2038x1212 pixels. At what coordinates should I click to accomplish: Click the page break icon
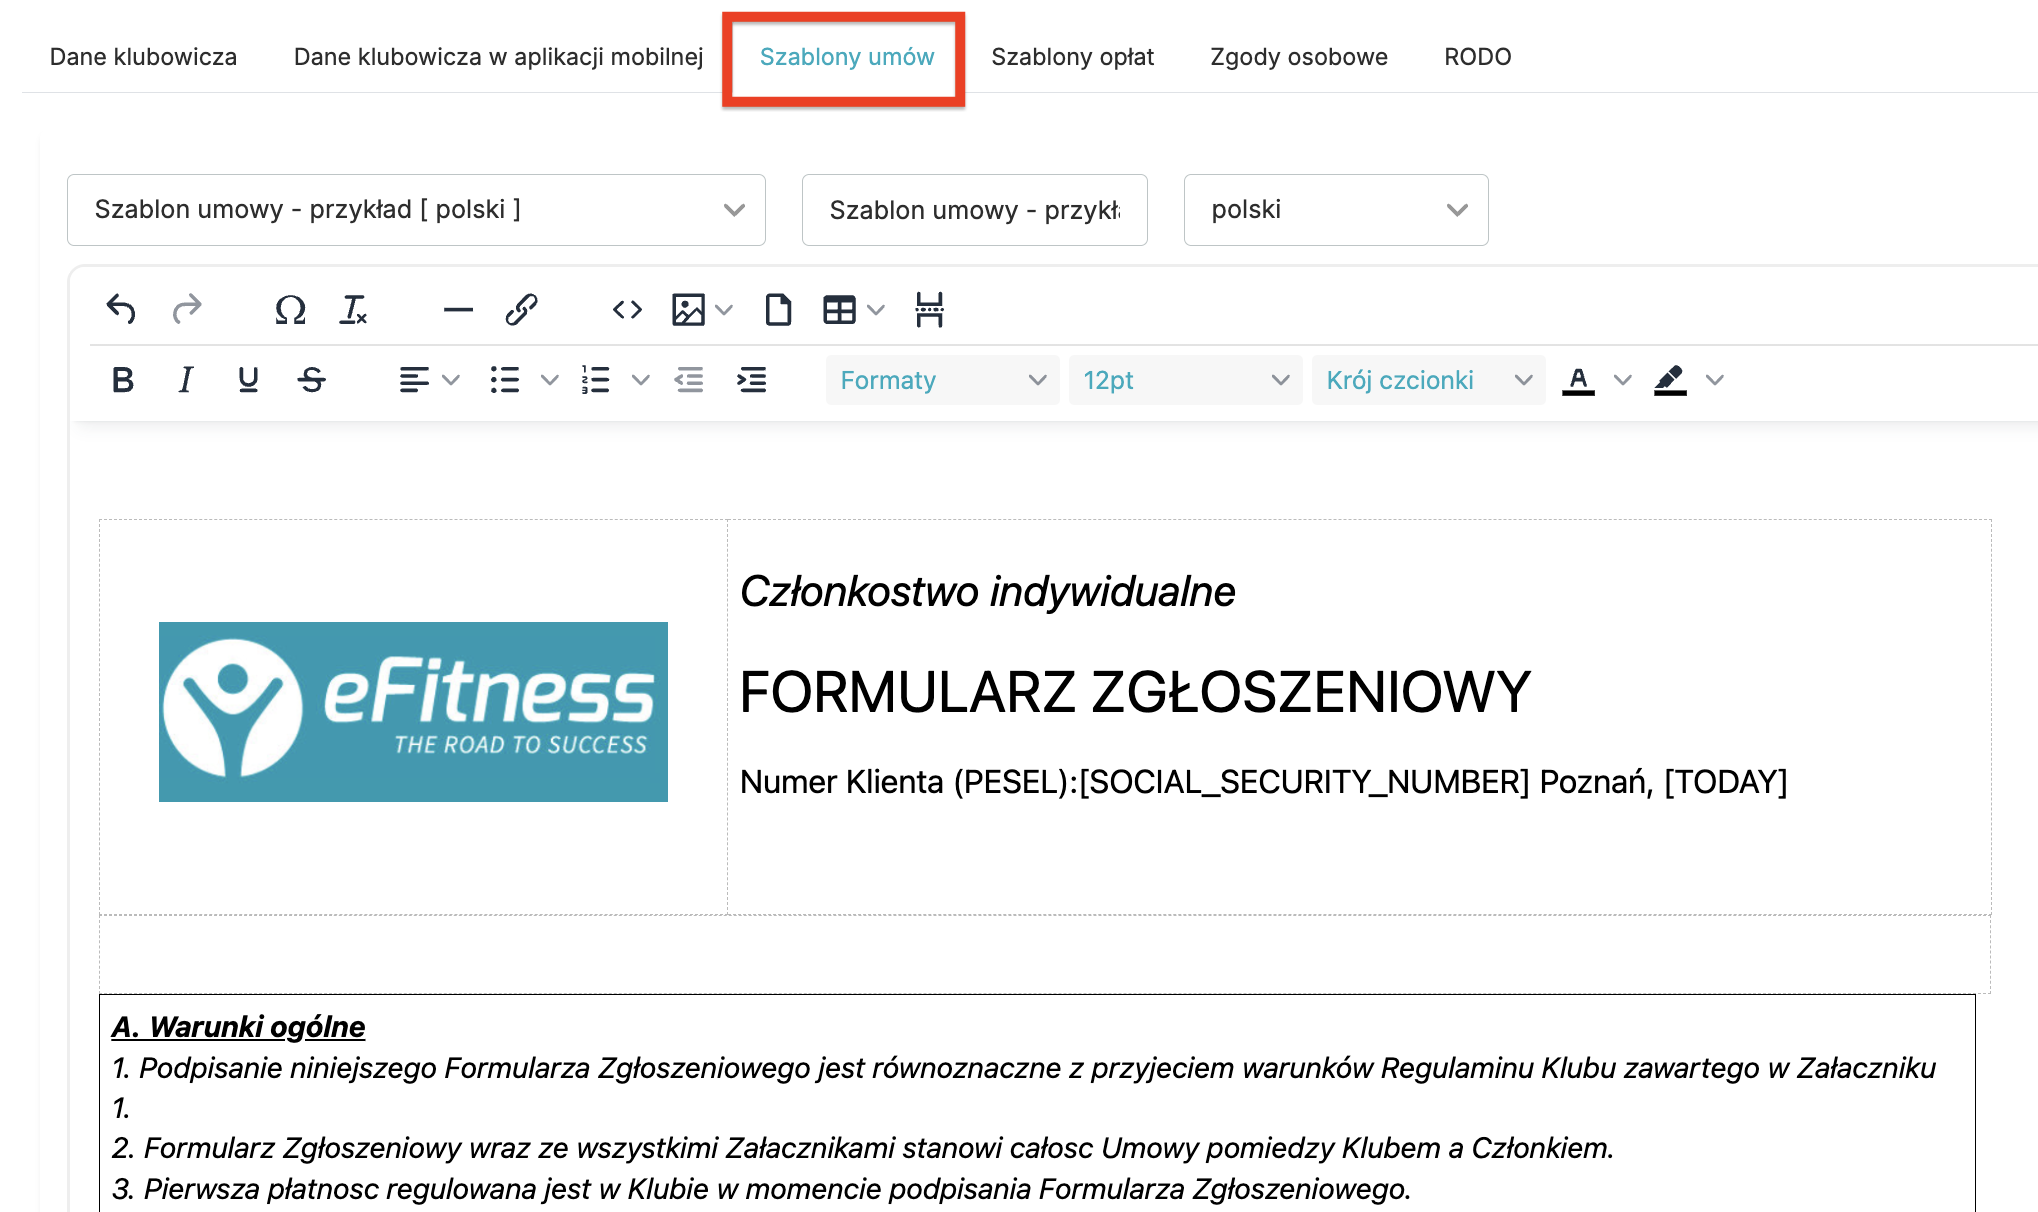[929, 309]
